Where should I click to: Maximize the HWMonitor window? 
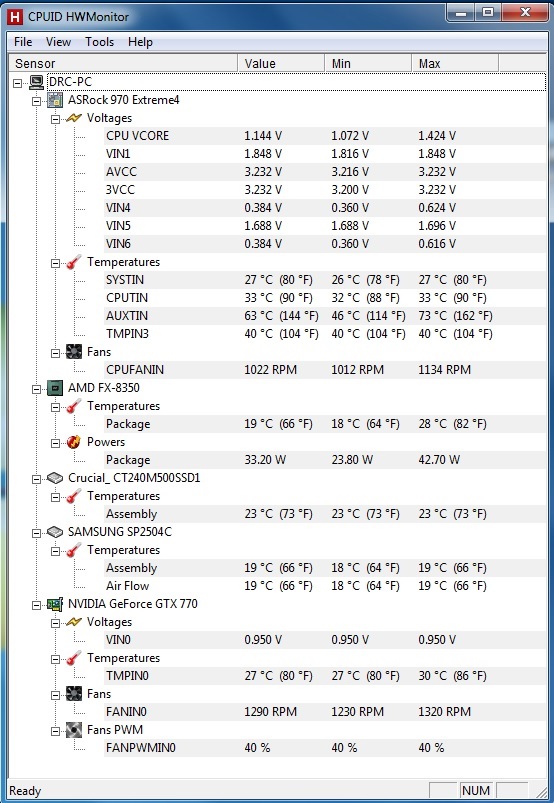(x=488, y=13)
